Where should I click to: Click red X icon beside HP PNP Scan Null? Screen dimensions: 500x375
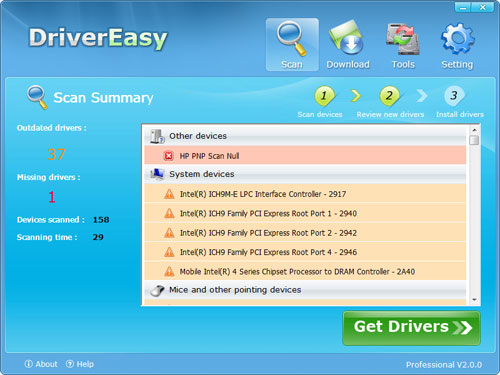(x=169, y=156)
